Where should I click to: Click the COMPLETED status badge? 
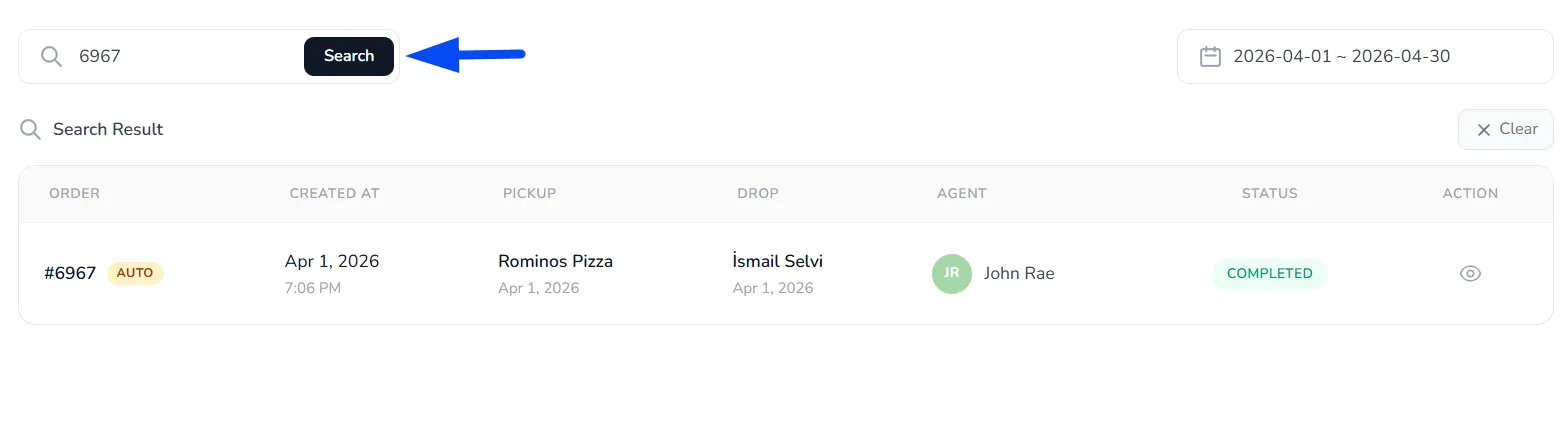click(x=1270, y=273)
